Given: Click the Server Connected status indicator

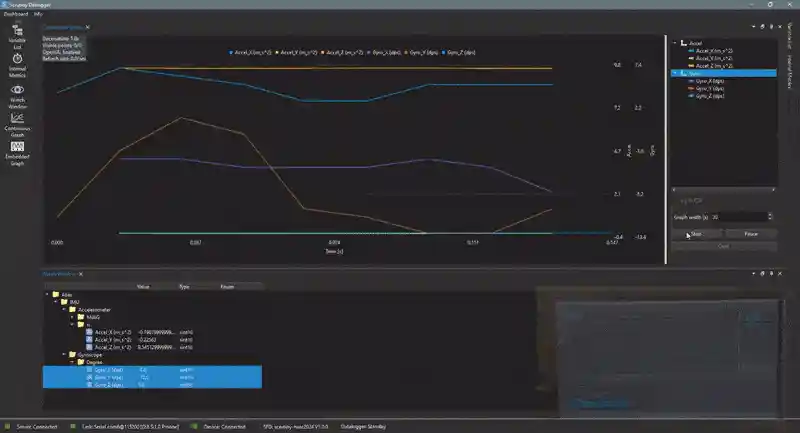Looking at the screenshot, I should point(32,426).
